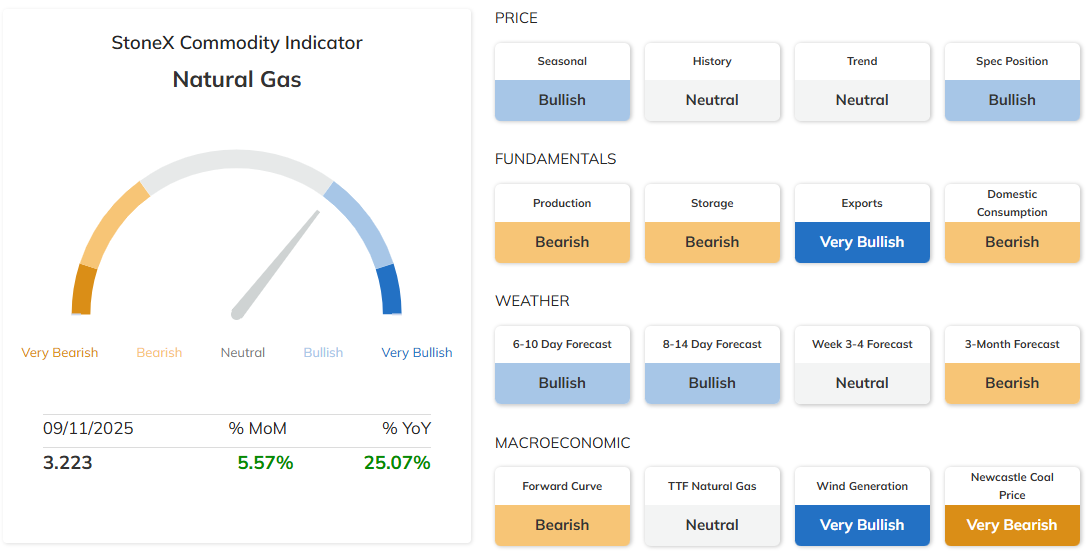Screen dimensions: 1087x555
Task: Click the StoneX Commodity Indicator title
Action: coord(237,43)
